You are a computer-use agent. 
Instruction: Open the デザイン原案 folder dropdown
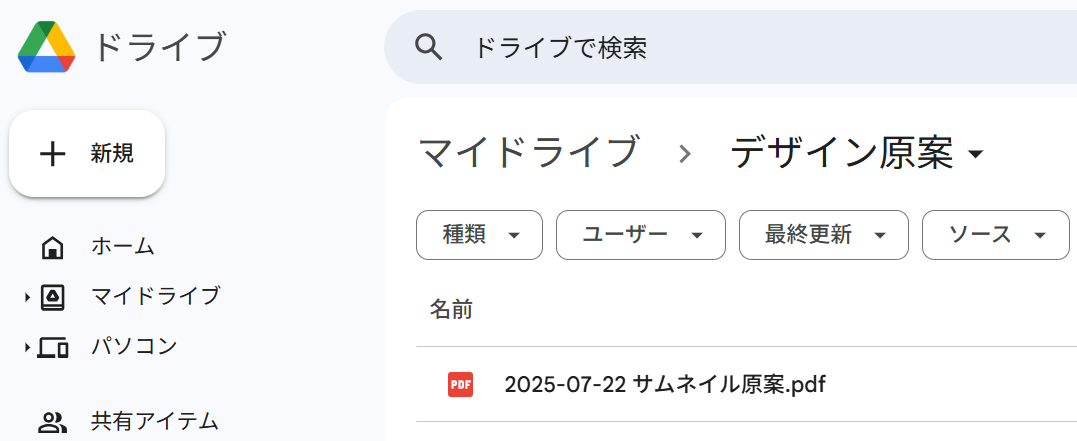click(976, 154)
